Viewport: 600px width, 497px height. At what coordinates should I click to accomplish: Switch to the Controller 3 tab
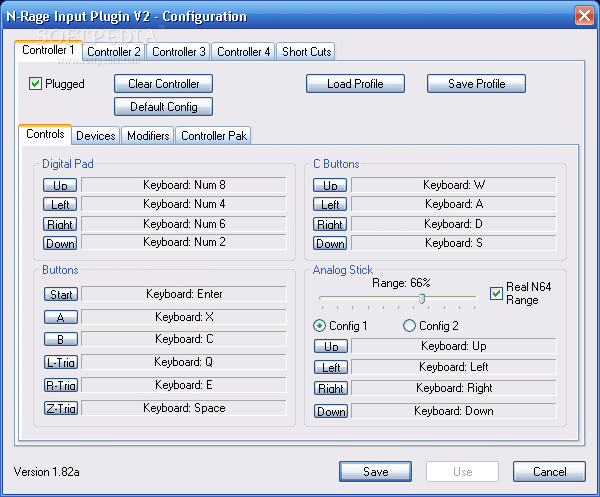(179, 51)
